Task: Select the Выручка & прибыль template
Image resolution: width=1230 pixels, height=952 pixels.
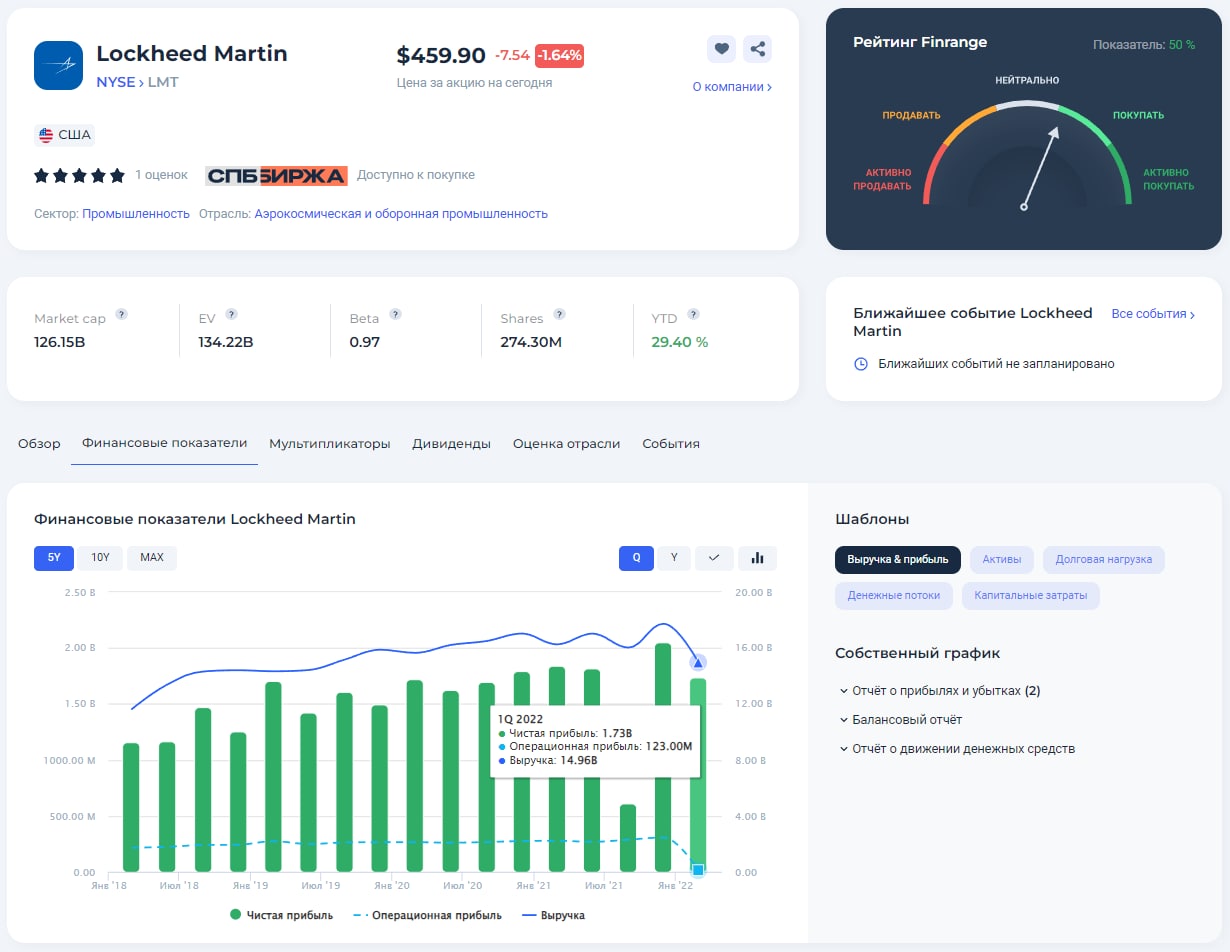Action: pyautogui.click(x=898, y=560)
